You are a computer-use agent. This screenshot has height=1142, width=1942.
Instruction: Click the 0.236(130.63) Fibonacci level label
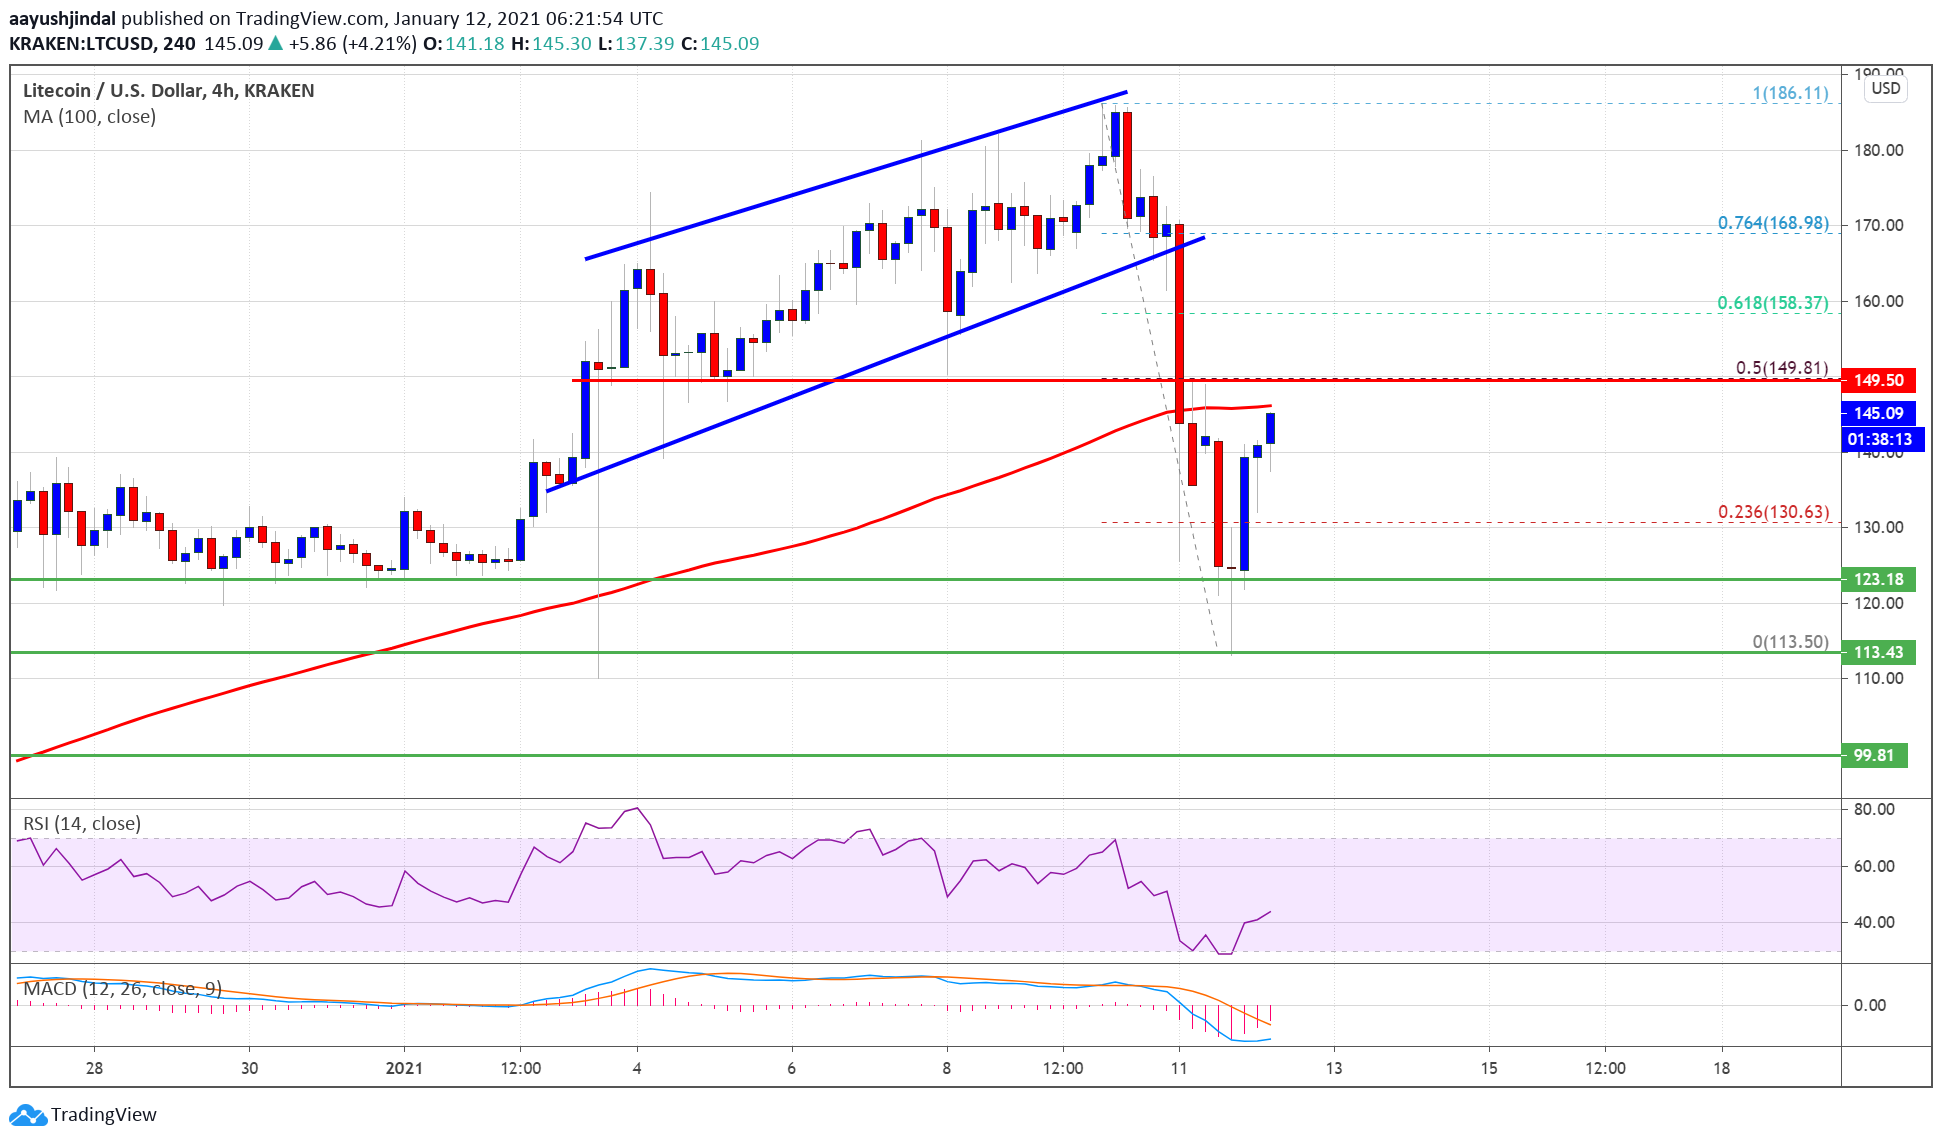point(1773,512)
